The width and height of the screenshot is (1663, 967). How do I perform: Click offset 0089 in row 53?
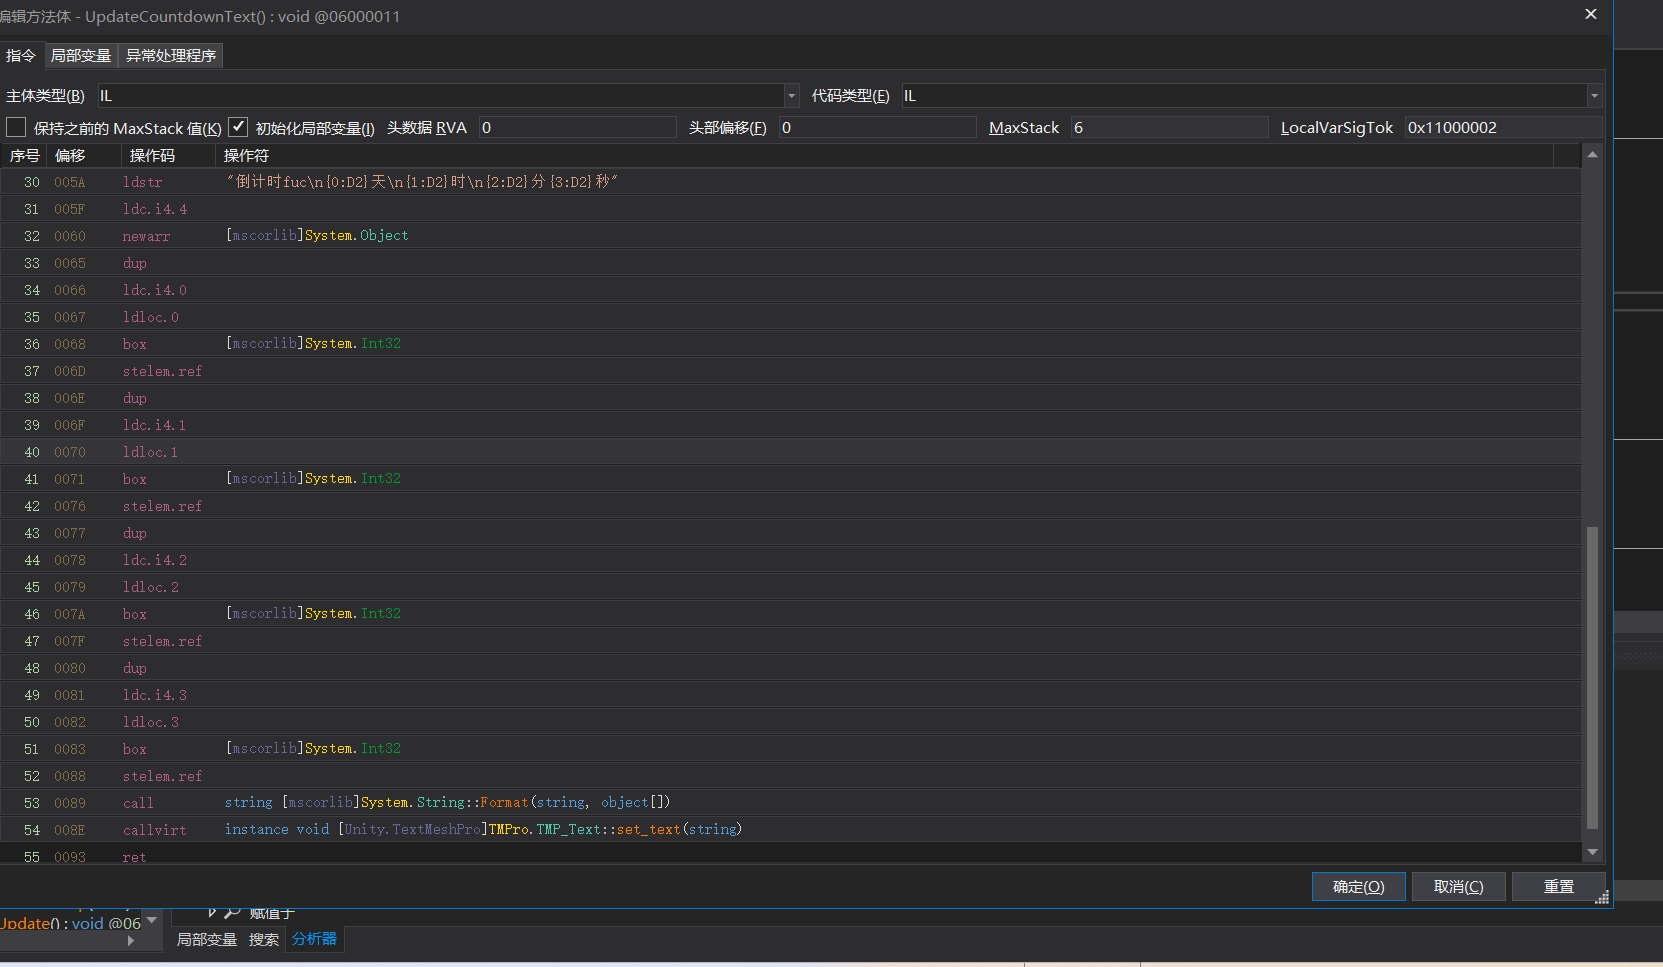tap(70, 803)
